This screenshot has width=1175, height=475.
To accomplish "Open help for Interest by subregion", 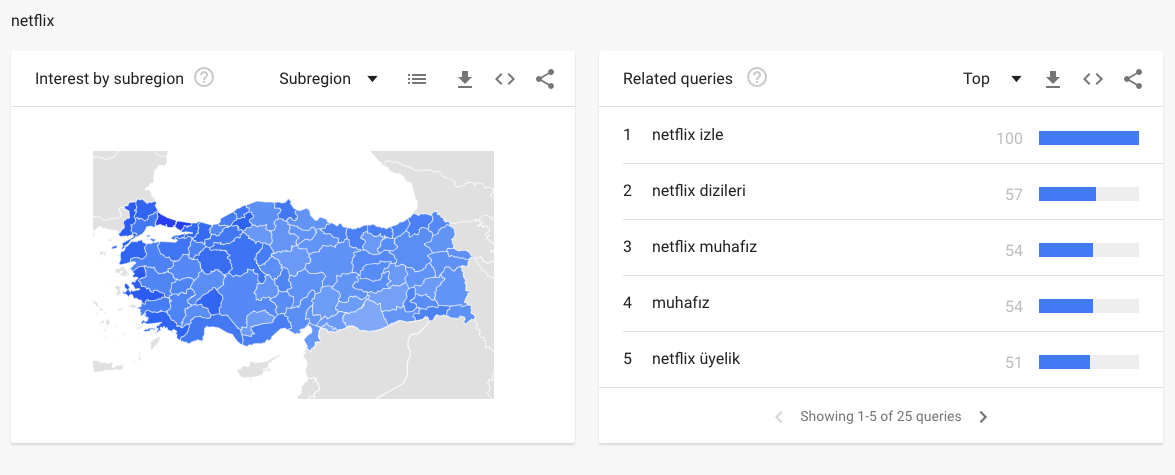I will pos(204,78).
